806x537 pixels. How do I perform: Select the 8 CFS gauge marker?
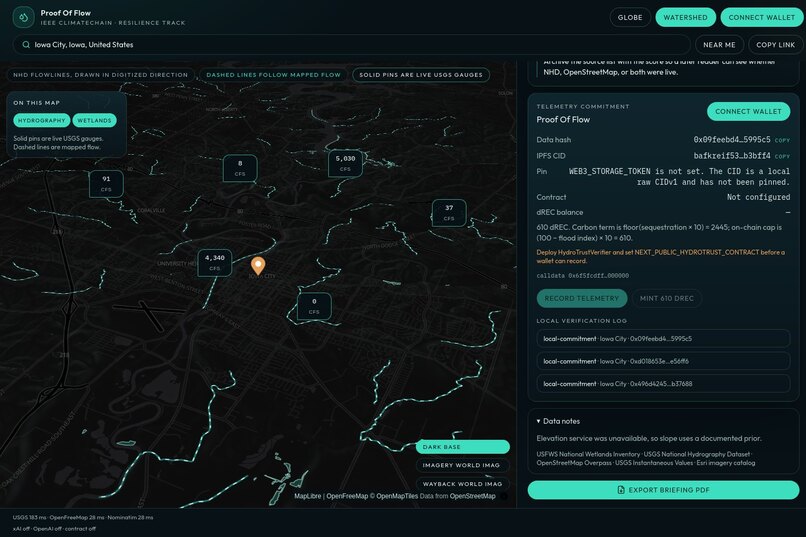click(240, 168)
